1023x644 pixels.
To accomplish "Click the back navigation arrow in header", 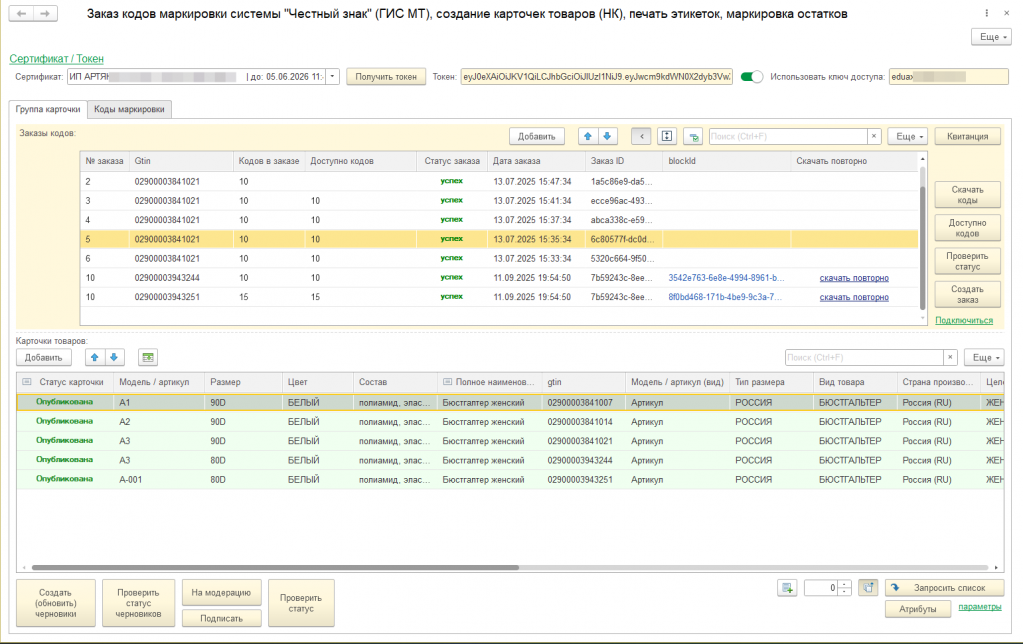I will 20,14.
